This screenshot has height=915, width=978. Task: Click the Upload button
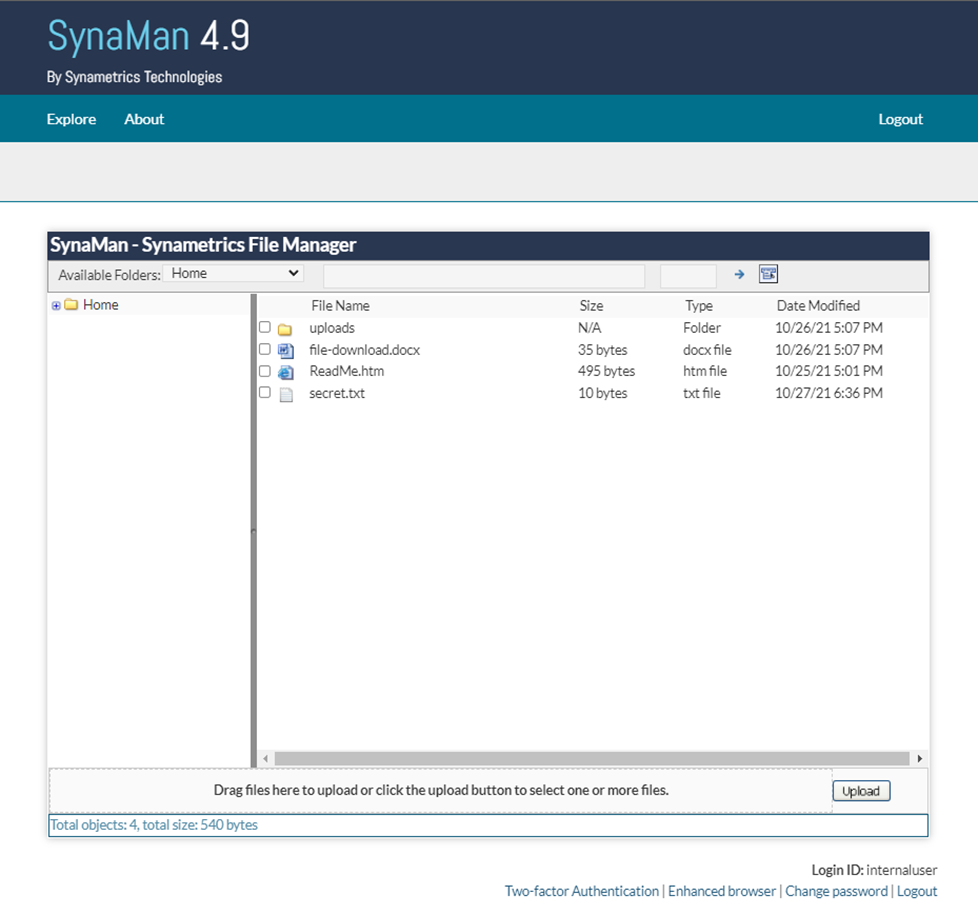[861, 791]
